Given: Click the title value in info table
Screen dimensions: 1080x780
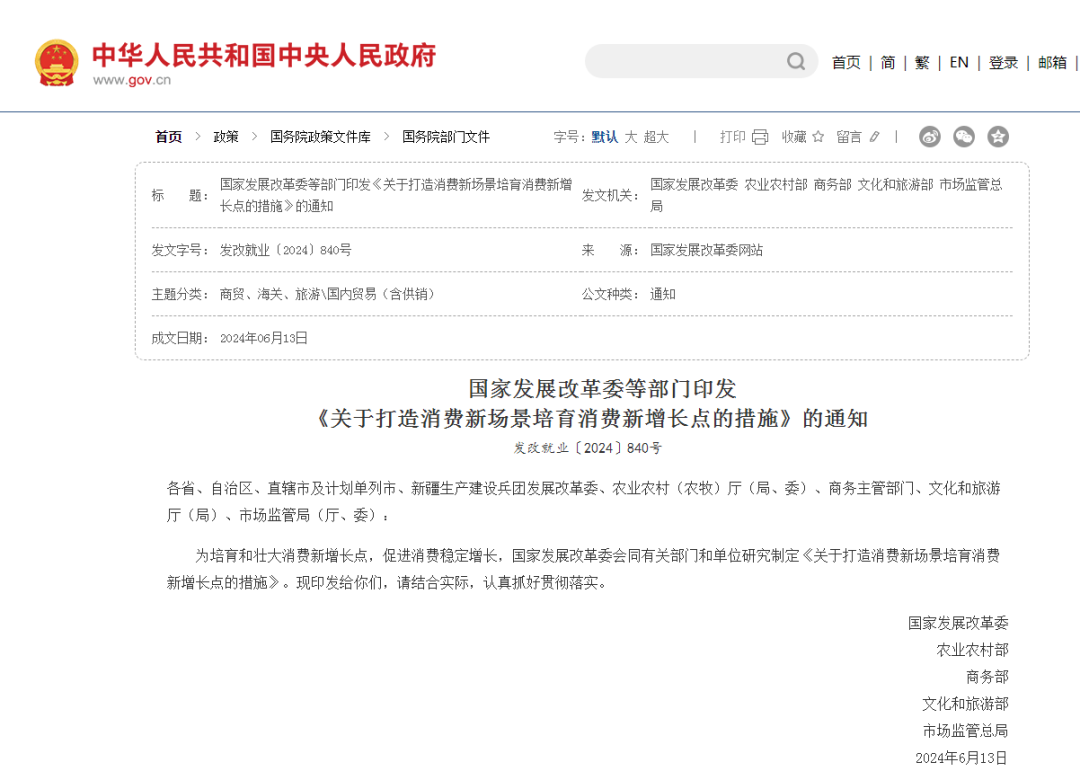Looking at the screenshot, I should tap(396, 195).
